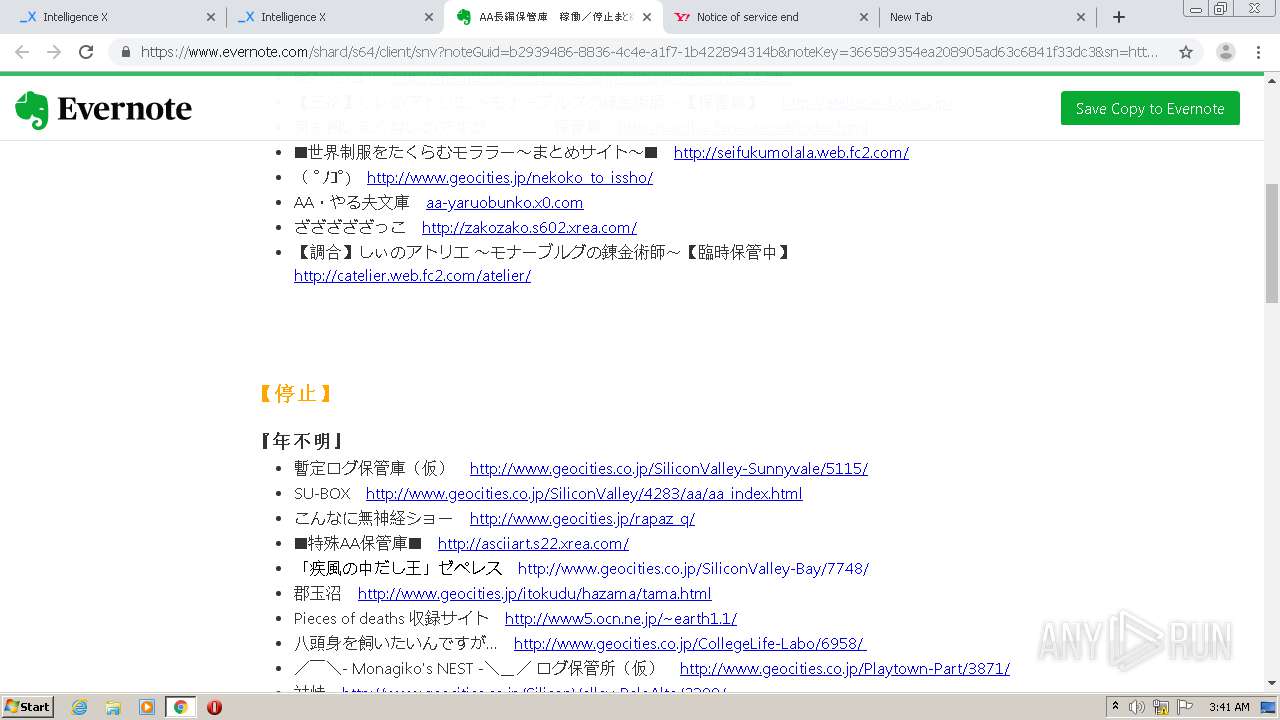Click page vertical scrollbar thumb
The height and width of the screenshot is (720, 1280).
pyautogui.click(x=1272, y=243)
